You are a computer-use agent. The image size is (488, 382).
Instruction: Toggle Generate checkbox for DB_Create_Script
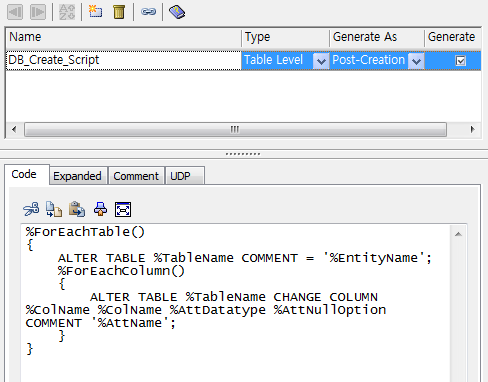tap(460, 61)
